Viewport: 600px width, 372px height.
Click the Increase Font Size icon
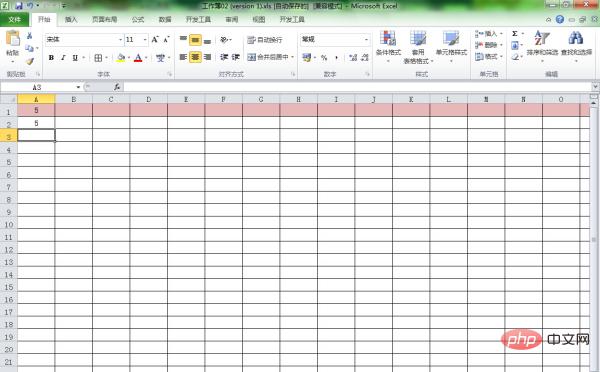click(x=155, y=39)
